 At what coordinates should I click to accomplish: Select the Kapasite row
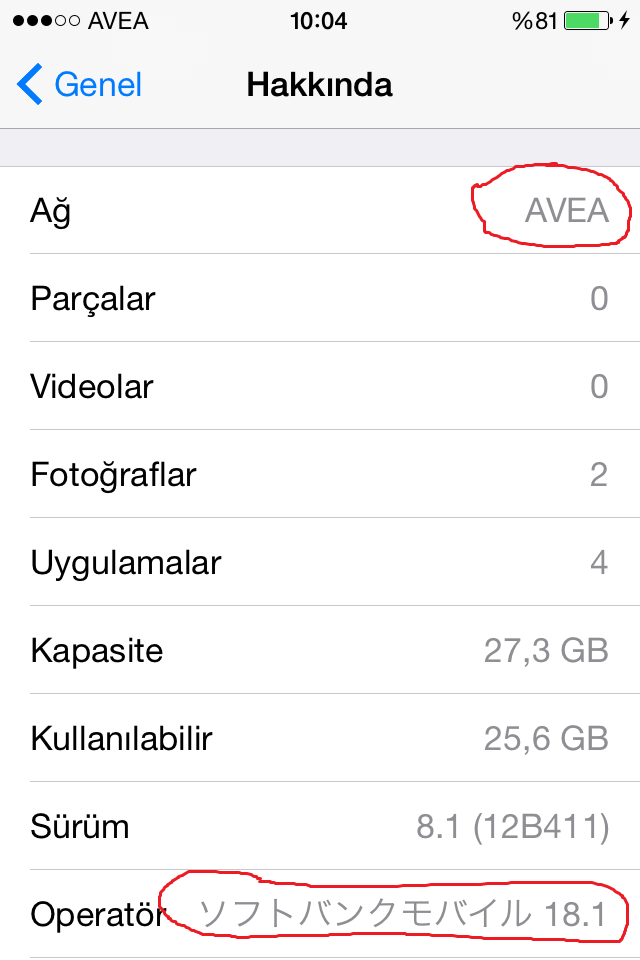[320, 650]
